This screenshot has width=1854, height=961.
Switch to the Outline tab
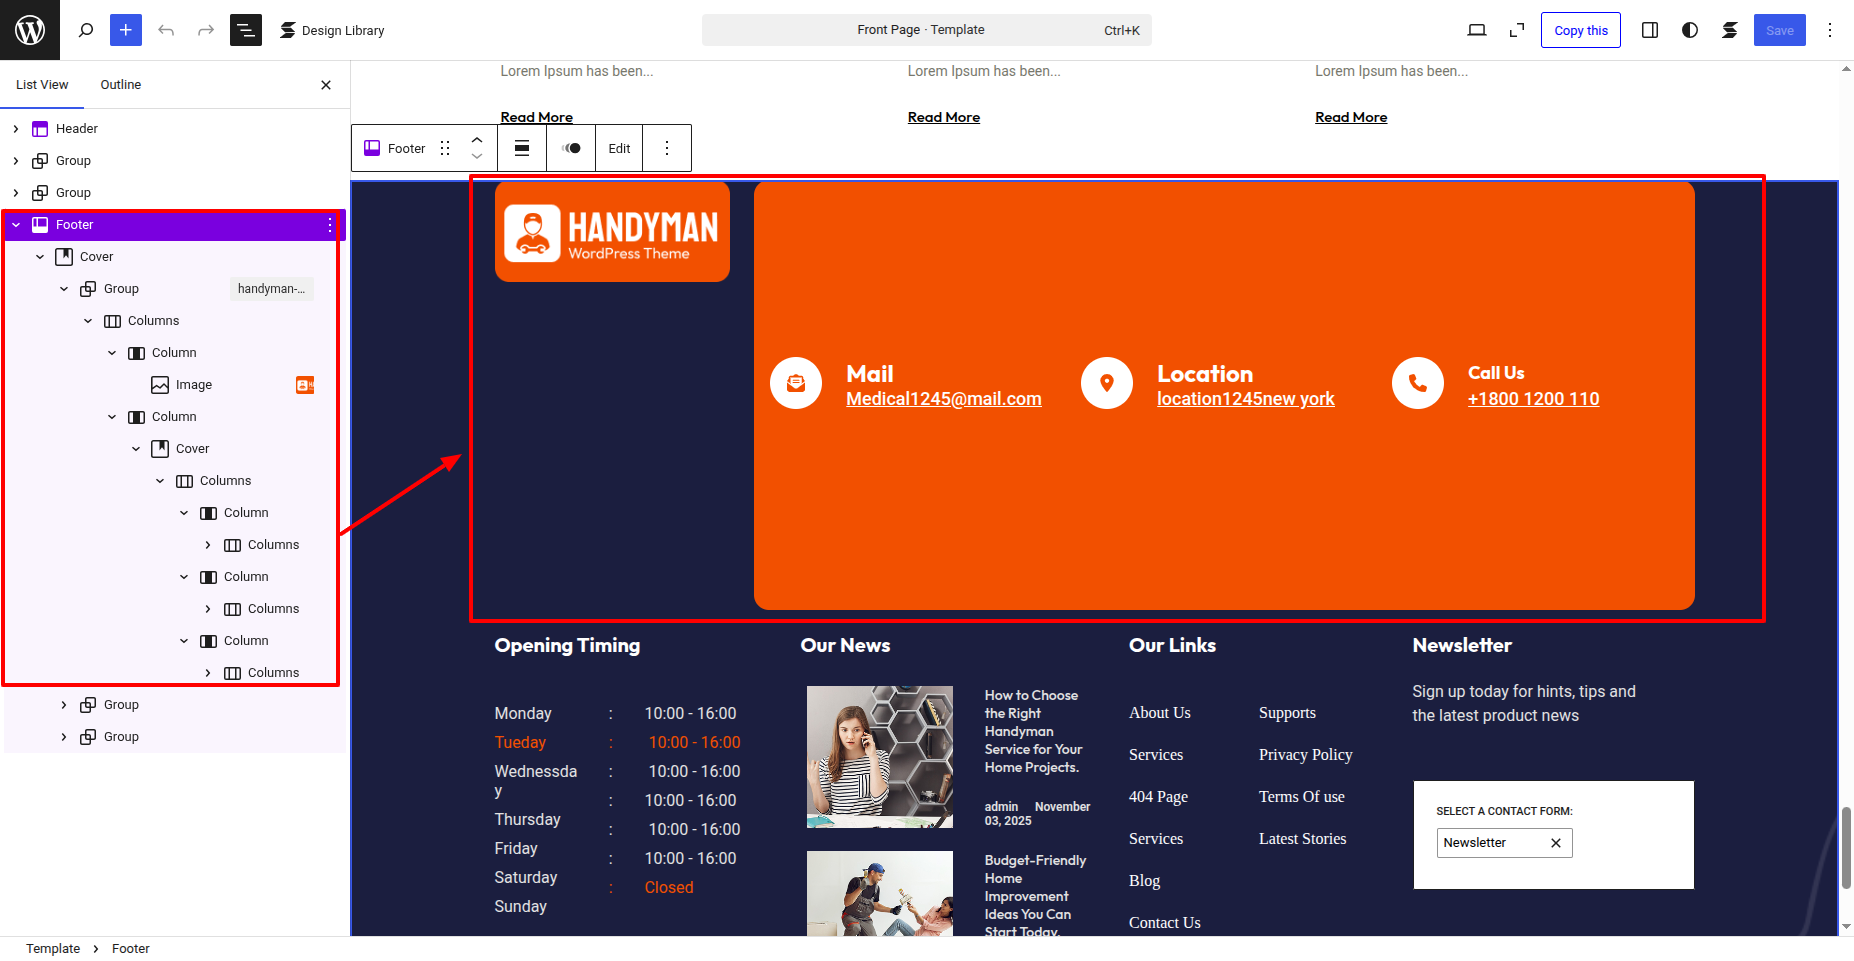(120, 85)
